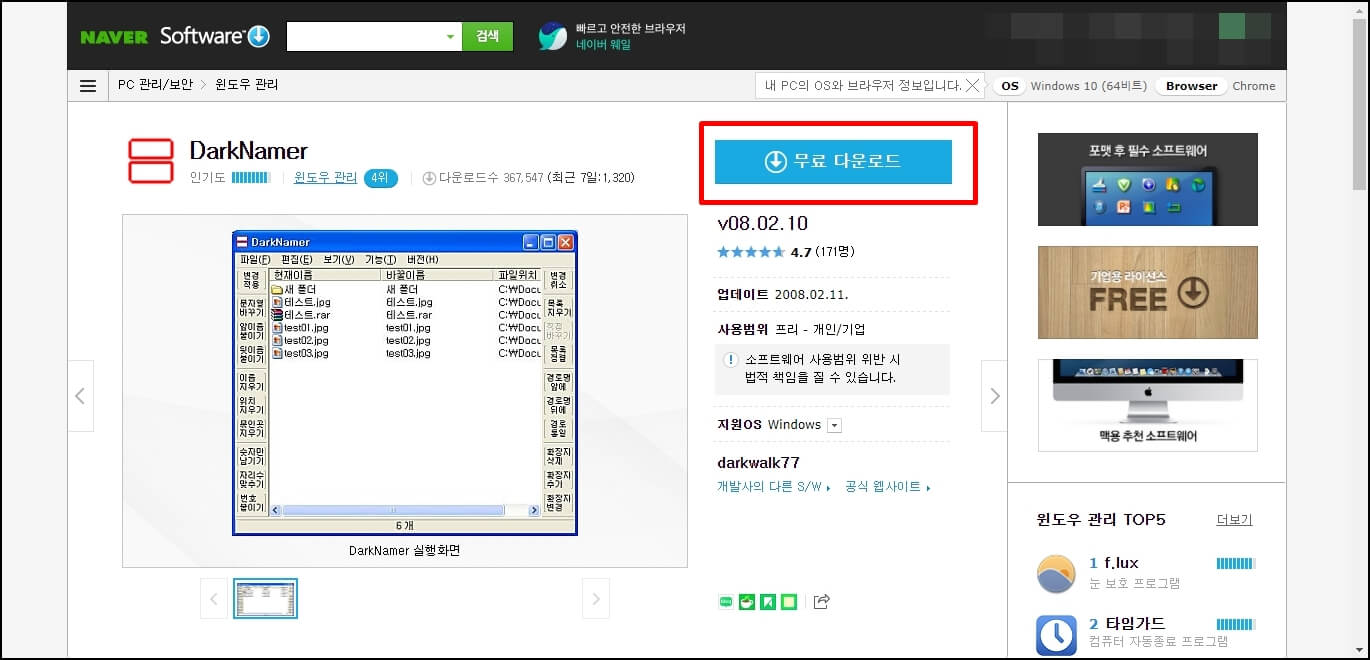Show previous screenshot with left arrow
The image size is (1370, 660).
pyautogui.click(x=81, y=396)
